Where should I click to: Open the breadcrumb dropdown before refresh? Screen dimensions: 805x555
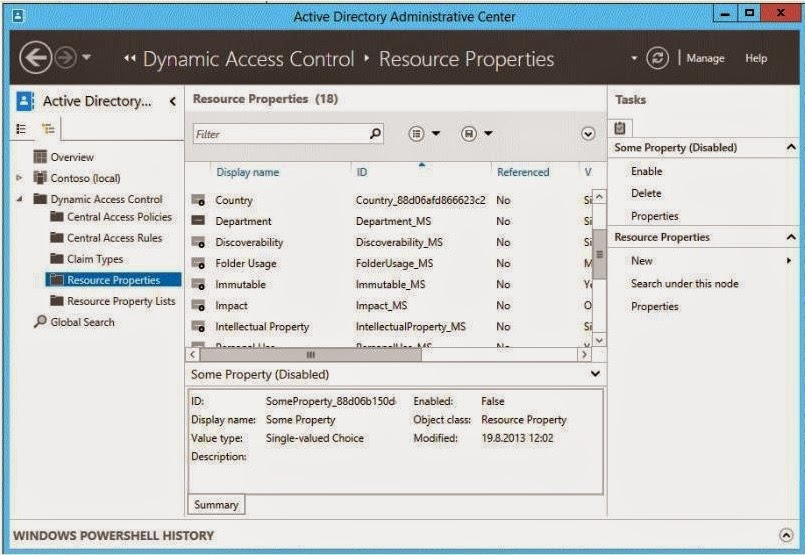pyautogui.click(x=634, y=58)
